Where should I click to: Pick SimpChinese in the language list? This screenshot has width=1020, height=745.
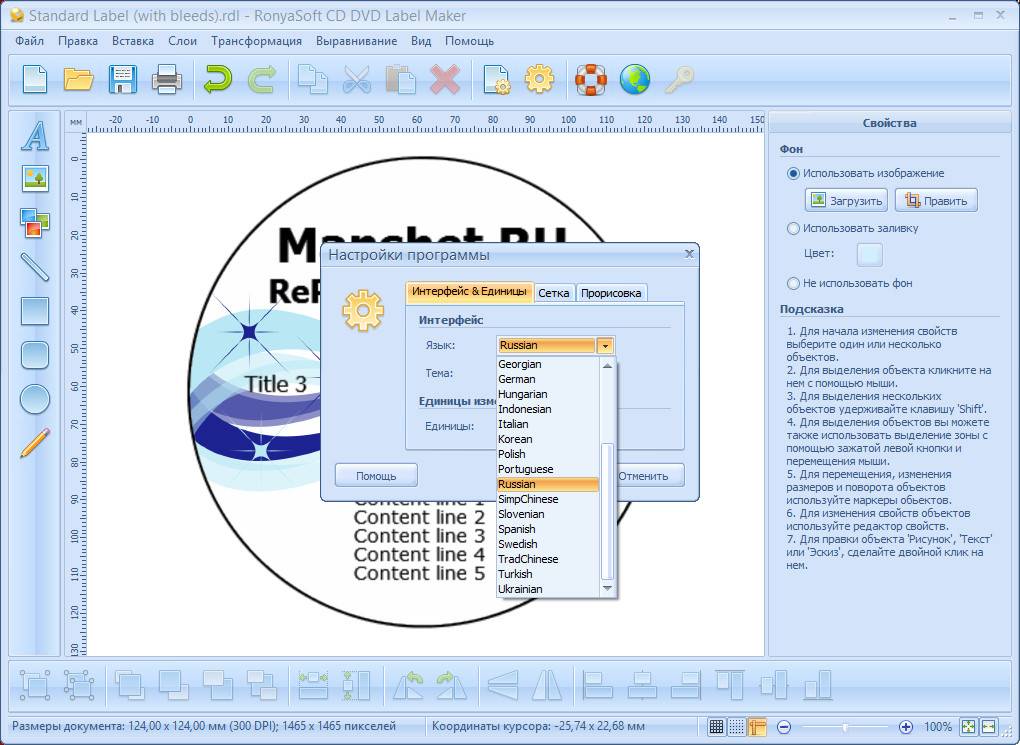click(x=547, y=499)
